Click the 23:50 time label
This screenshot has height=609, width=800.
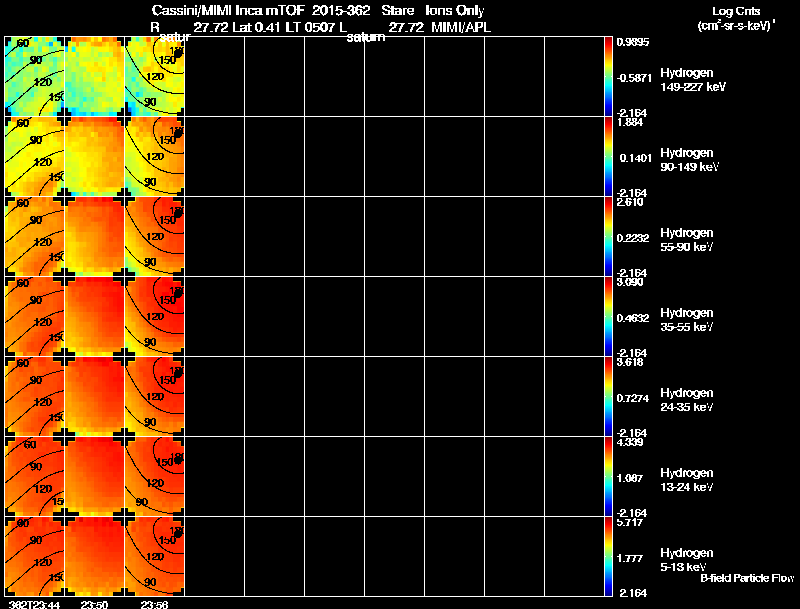(x=94, y=604)
